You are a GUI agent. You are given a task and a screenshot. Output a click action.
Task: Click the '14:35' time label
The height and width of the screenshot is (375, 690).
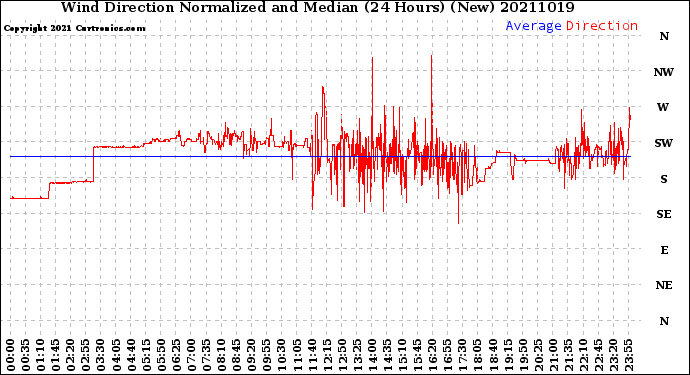[x=387, y=355]
